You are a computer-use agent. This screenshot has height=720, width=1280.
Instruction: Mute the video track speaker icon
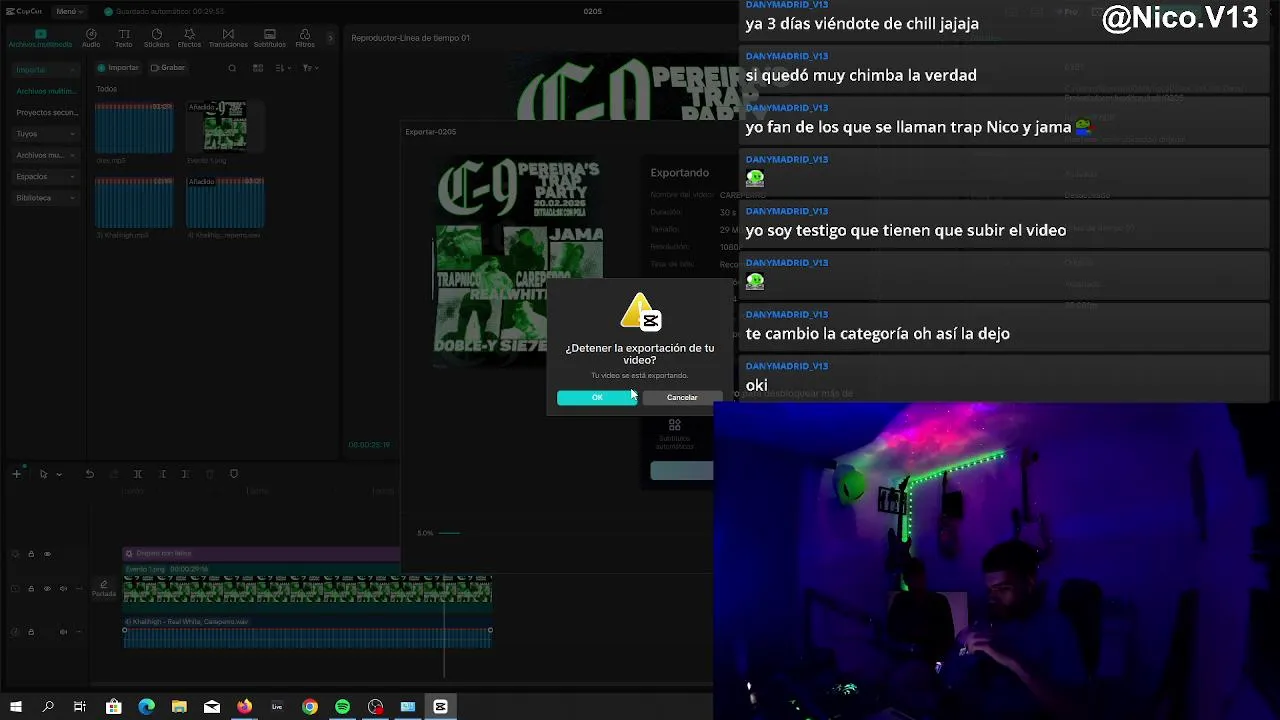pyautogui.click(x=64, y=589)
